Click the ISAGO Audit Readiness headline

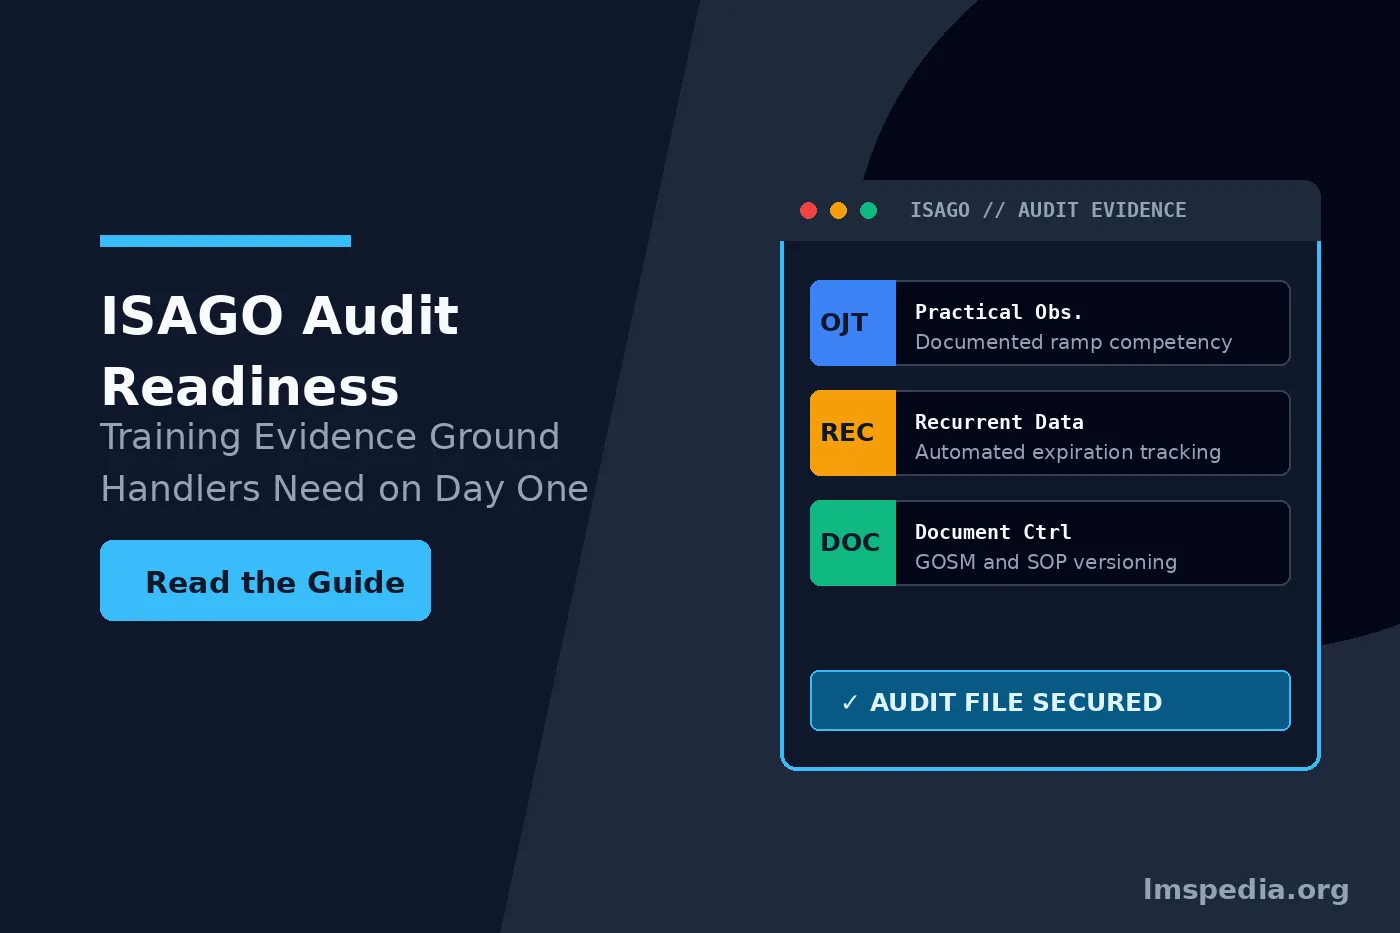pyautogui.click(x=280, y=350)
